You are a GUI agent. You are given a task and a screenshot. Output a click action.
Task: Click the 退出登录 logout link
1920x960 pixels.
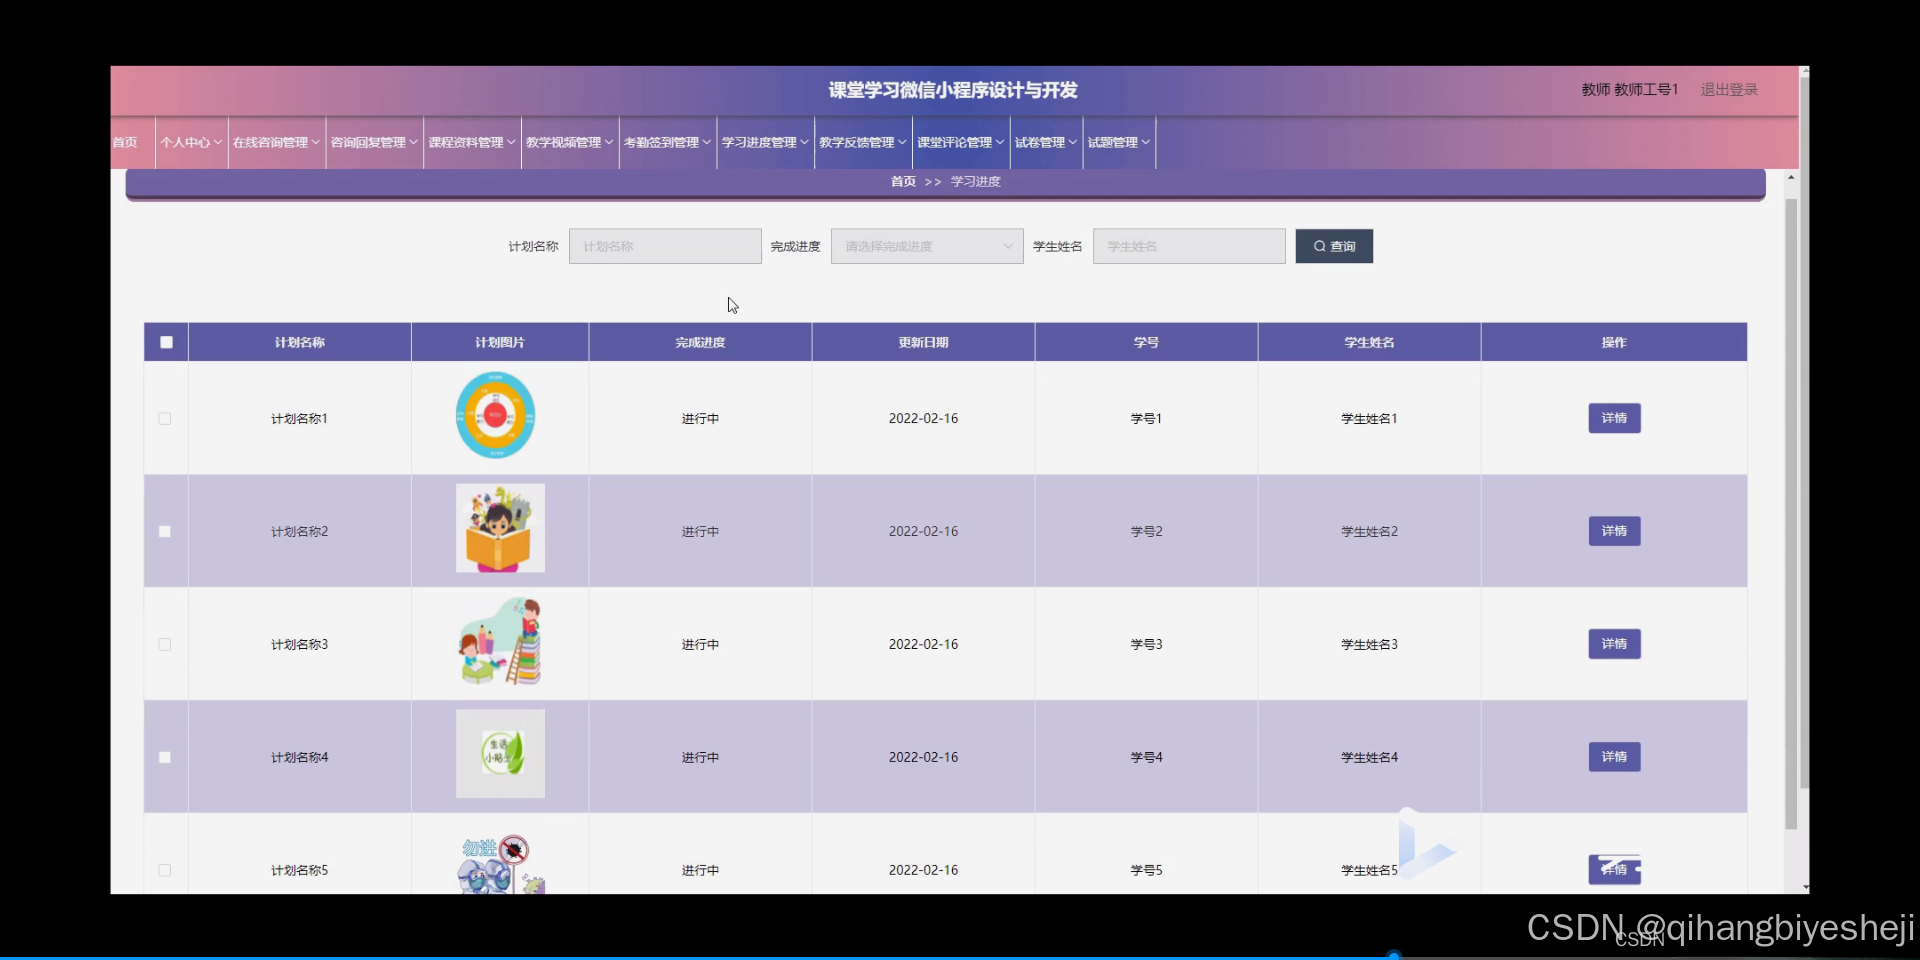1729,89
